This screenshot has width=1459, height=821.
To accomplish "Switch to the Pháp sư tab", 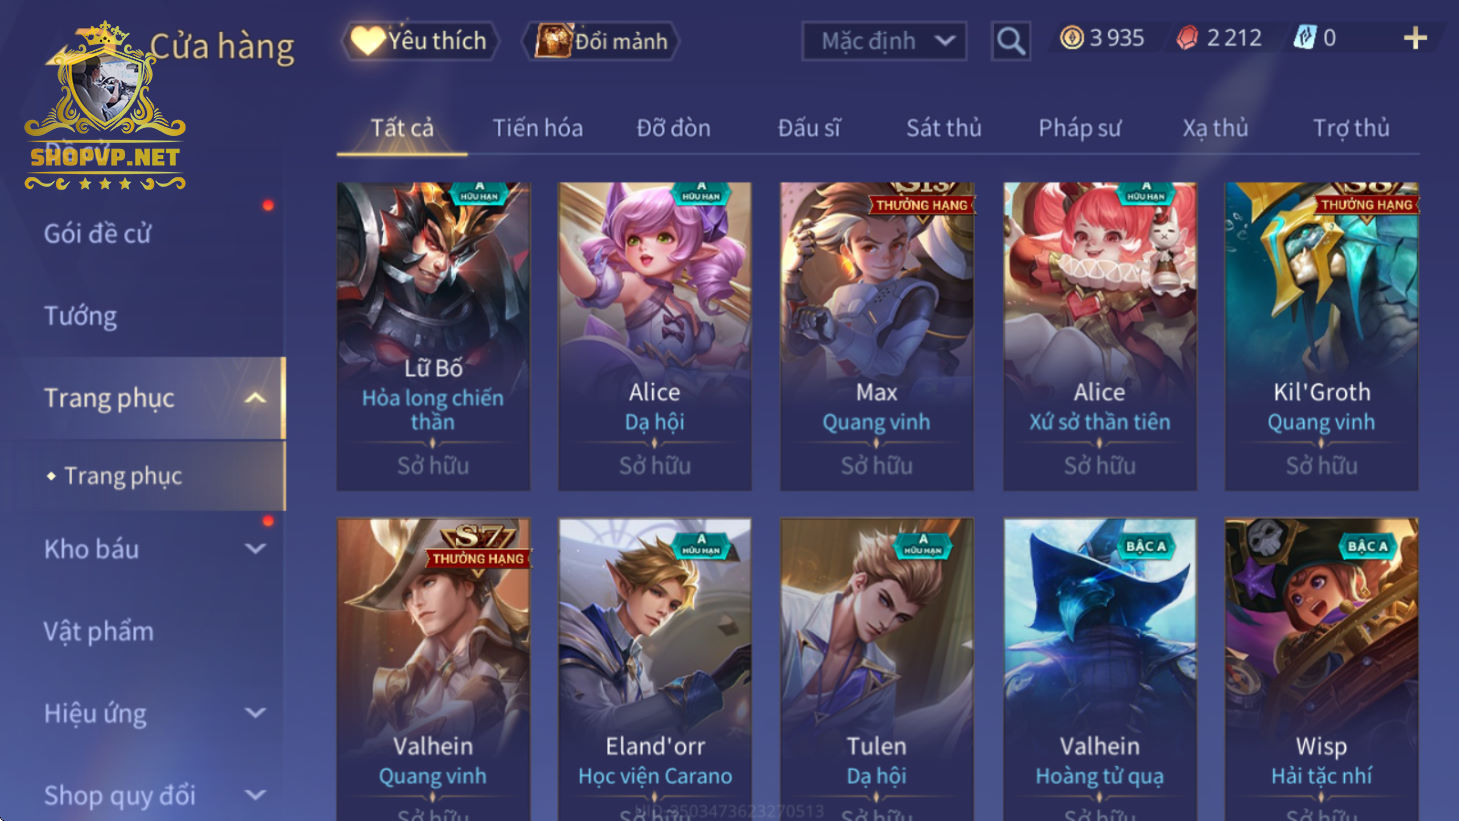I will [x=1080, y=128].
